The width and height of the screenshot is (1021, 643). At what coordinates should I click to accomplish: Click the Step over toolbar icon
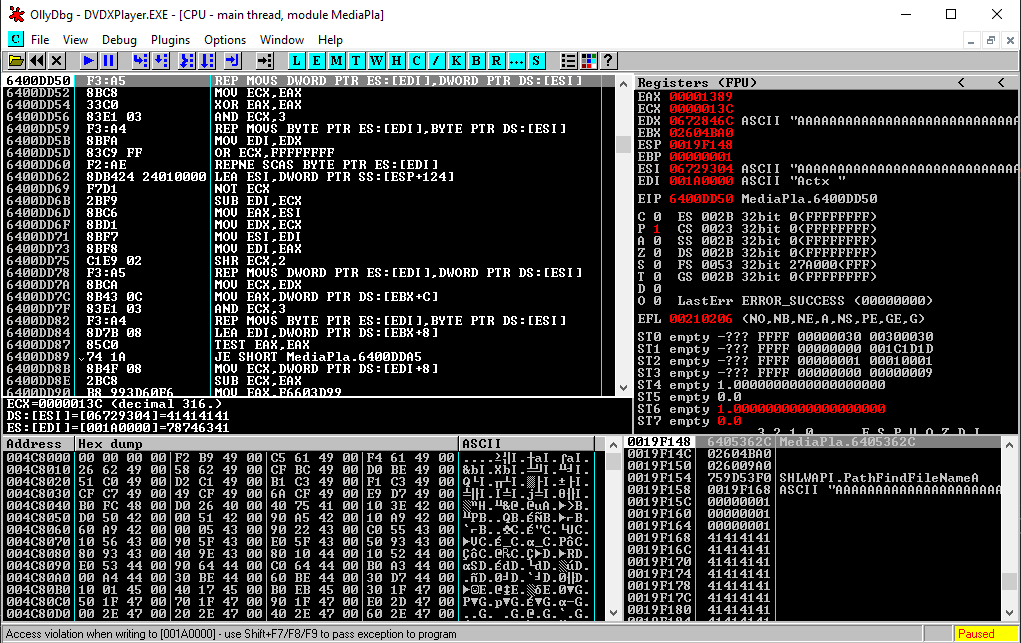pos(161,61)
